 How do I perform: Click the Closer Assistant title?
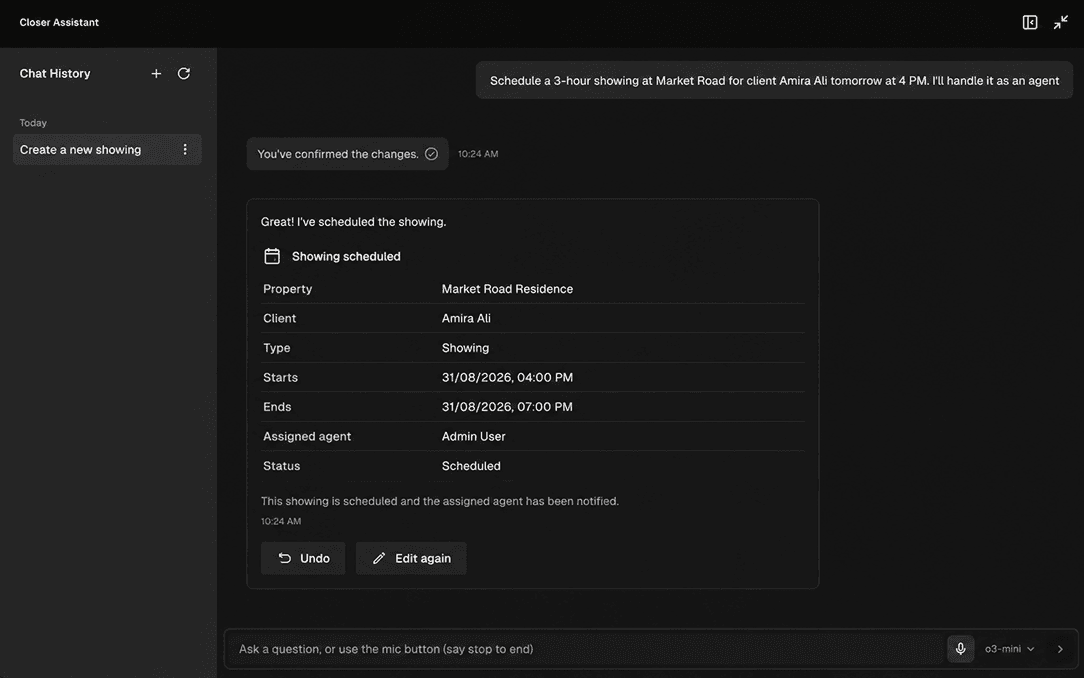tap(59, 22)
